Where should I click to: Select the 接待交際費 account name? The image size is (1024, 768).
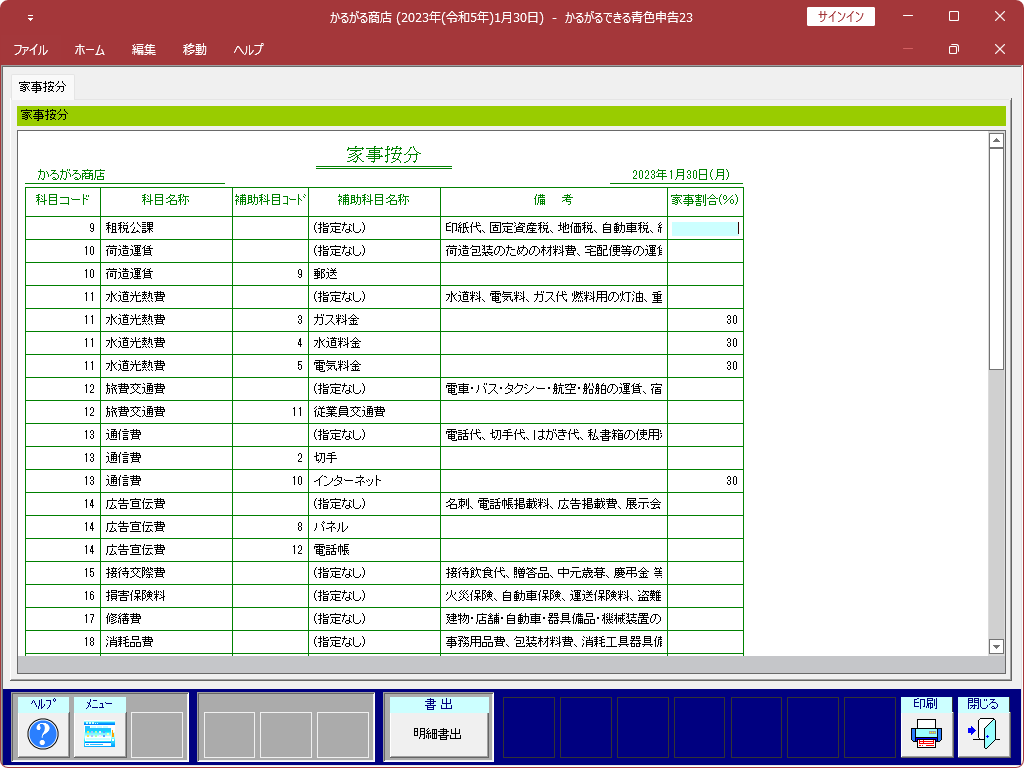tap(136, 573)
